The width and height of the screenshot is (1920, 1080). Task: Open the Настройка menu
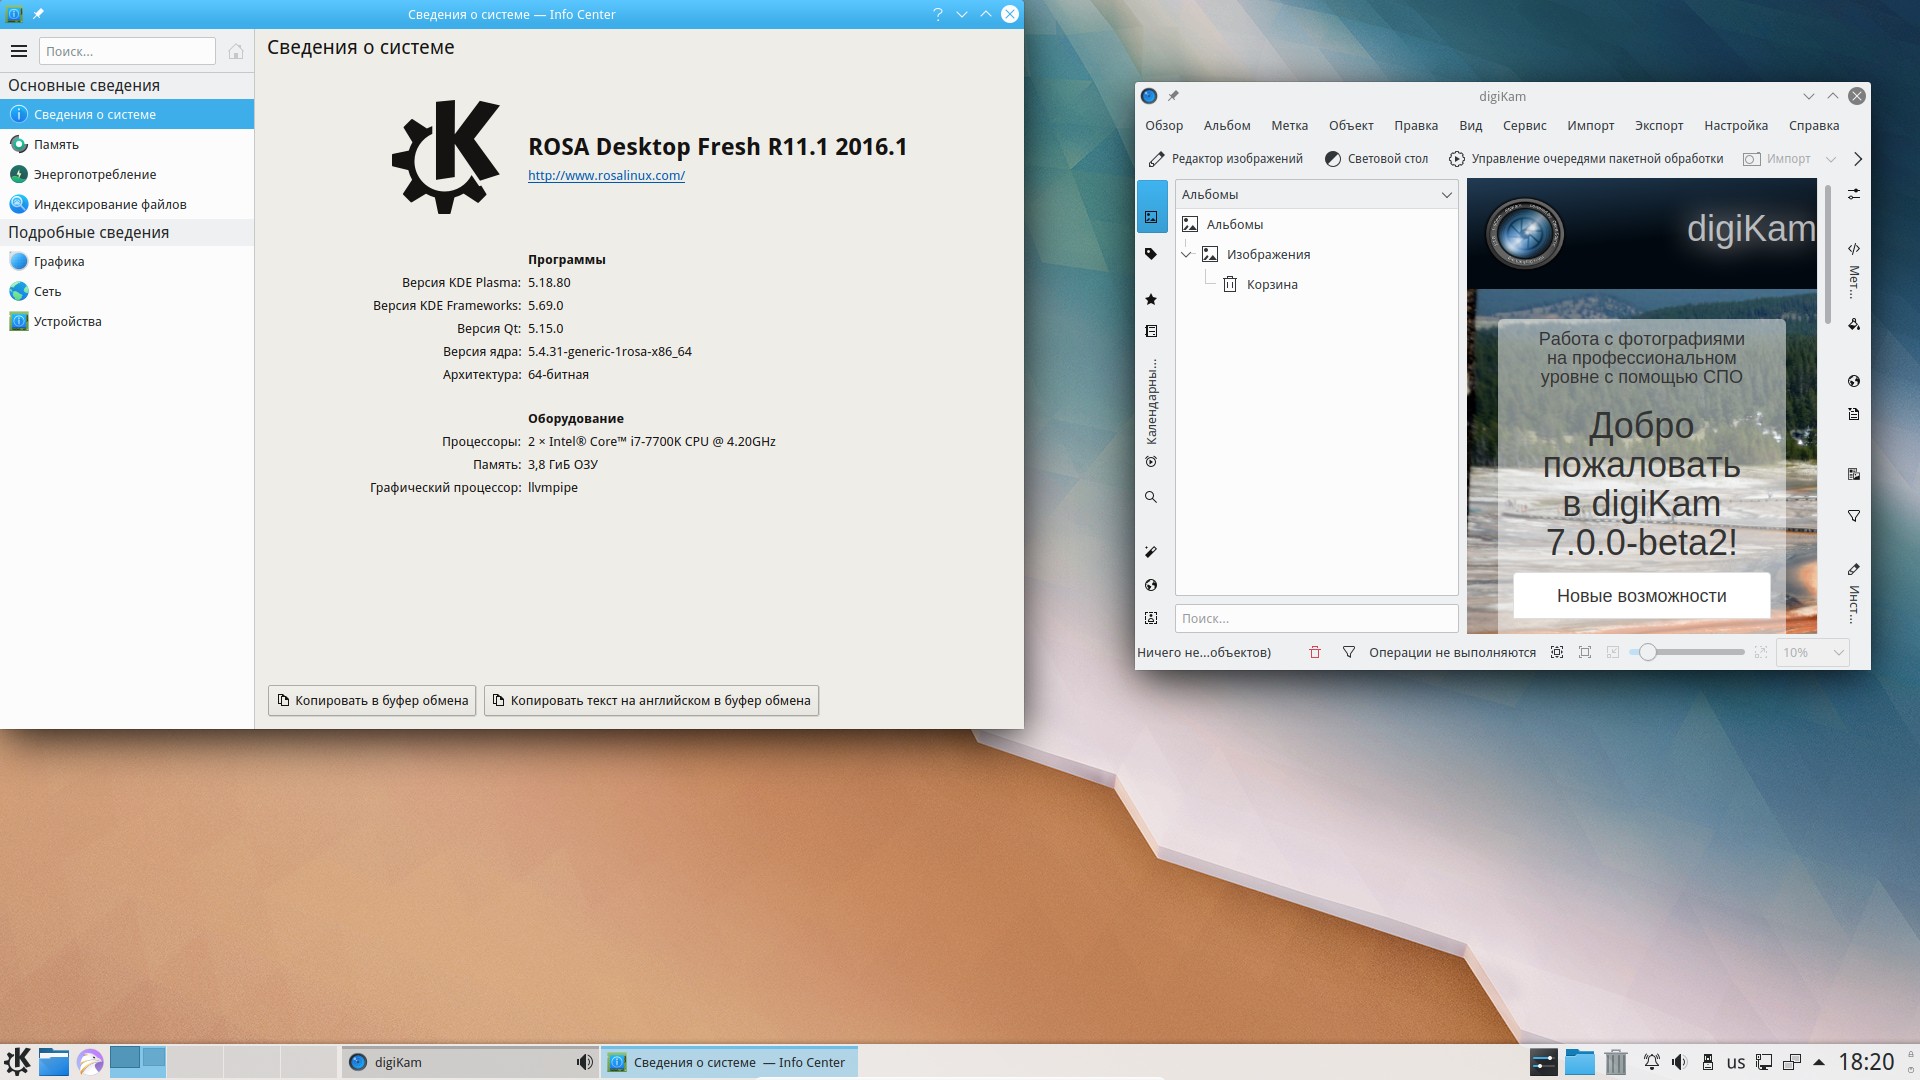click(1735, 126)
